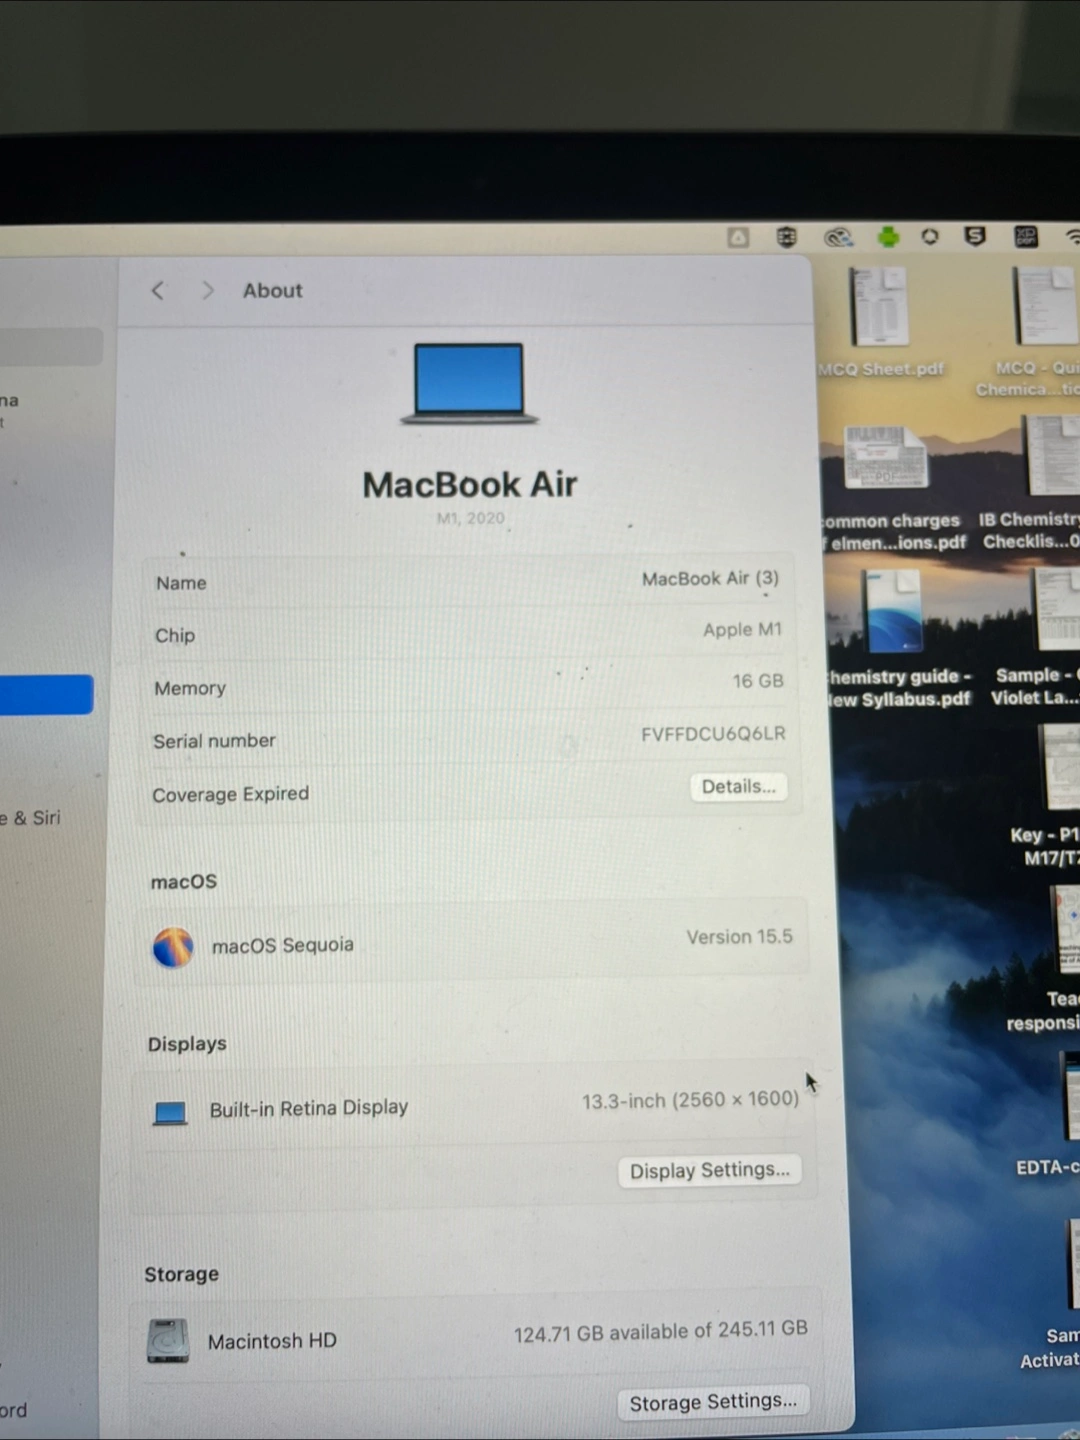Click the grey triangle menu bar icon

pos(738,237)
